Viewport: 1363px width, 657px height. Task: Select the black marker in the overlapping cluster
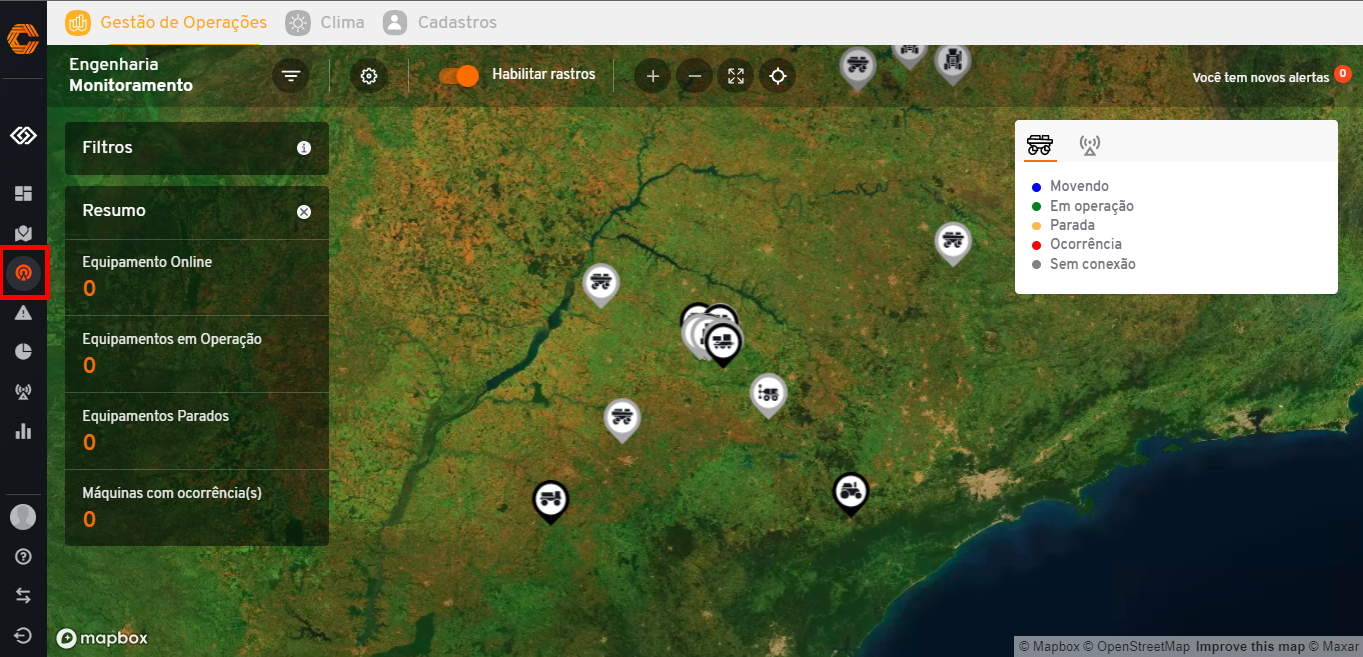pyautogui.click(x=723, y=345)
